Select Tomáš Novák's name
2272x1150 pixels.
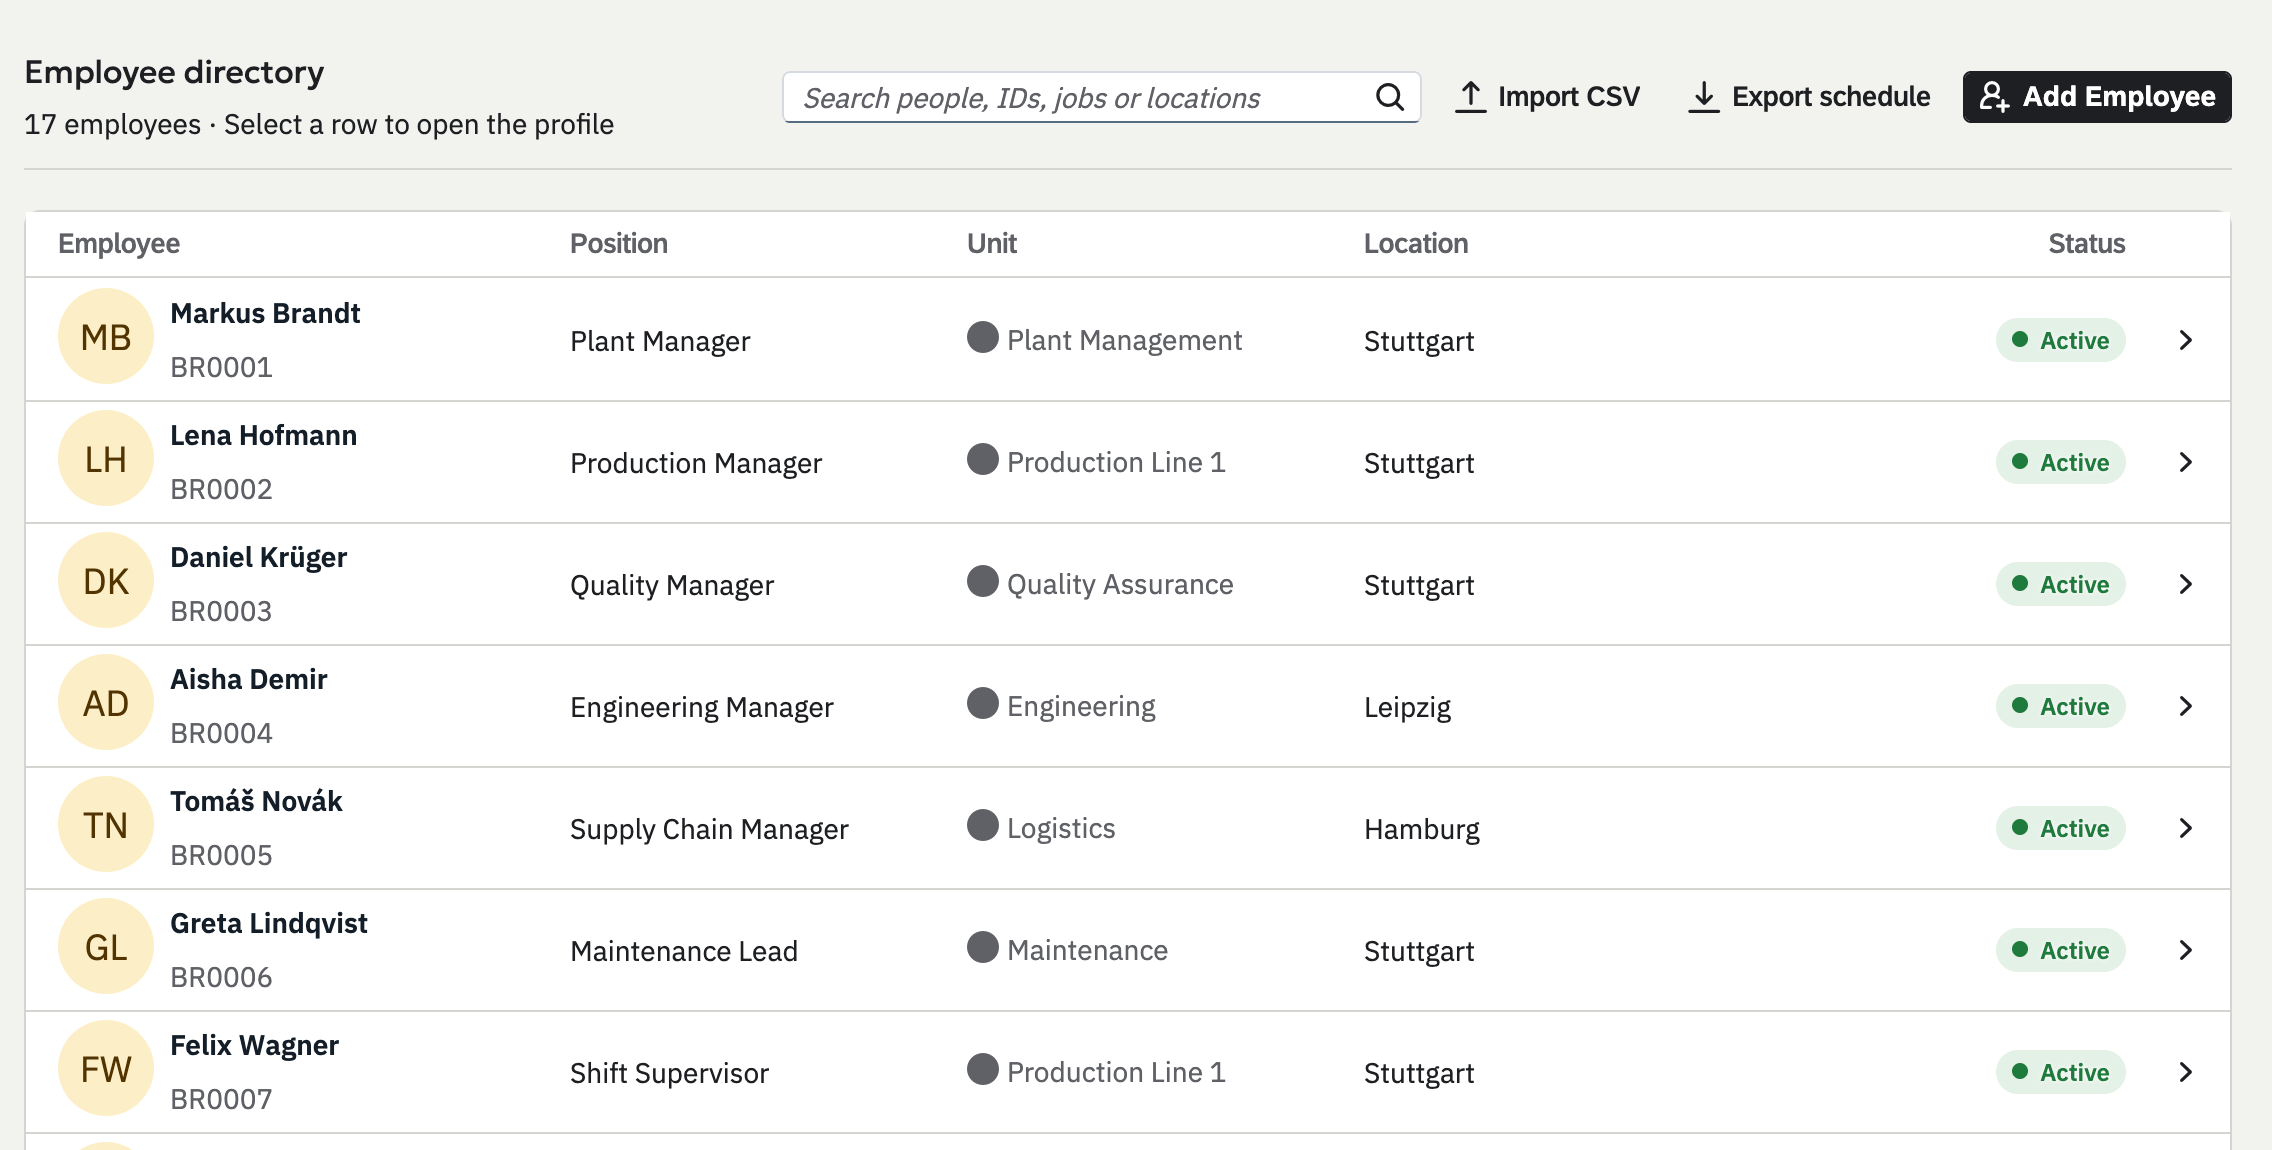[x=256, y=801]
